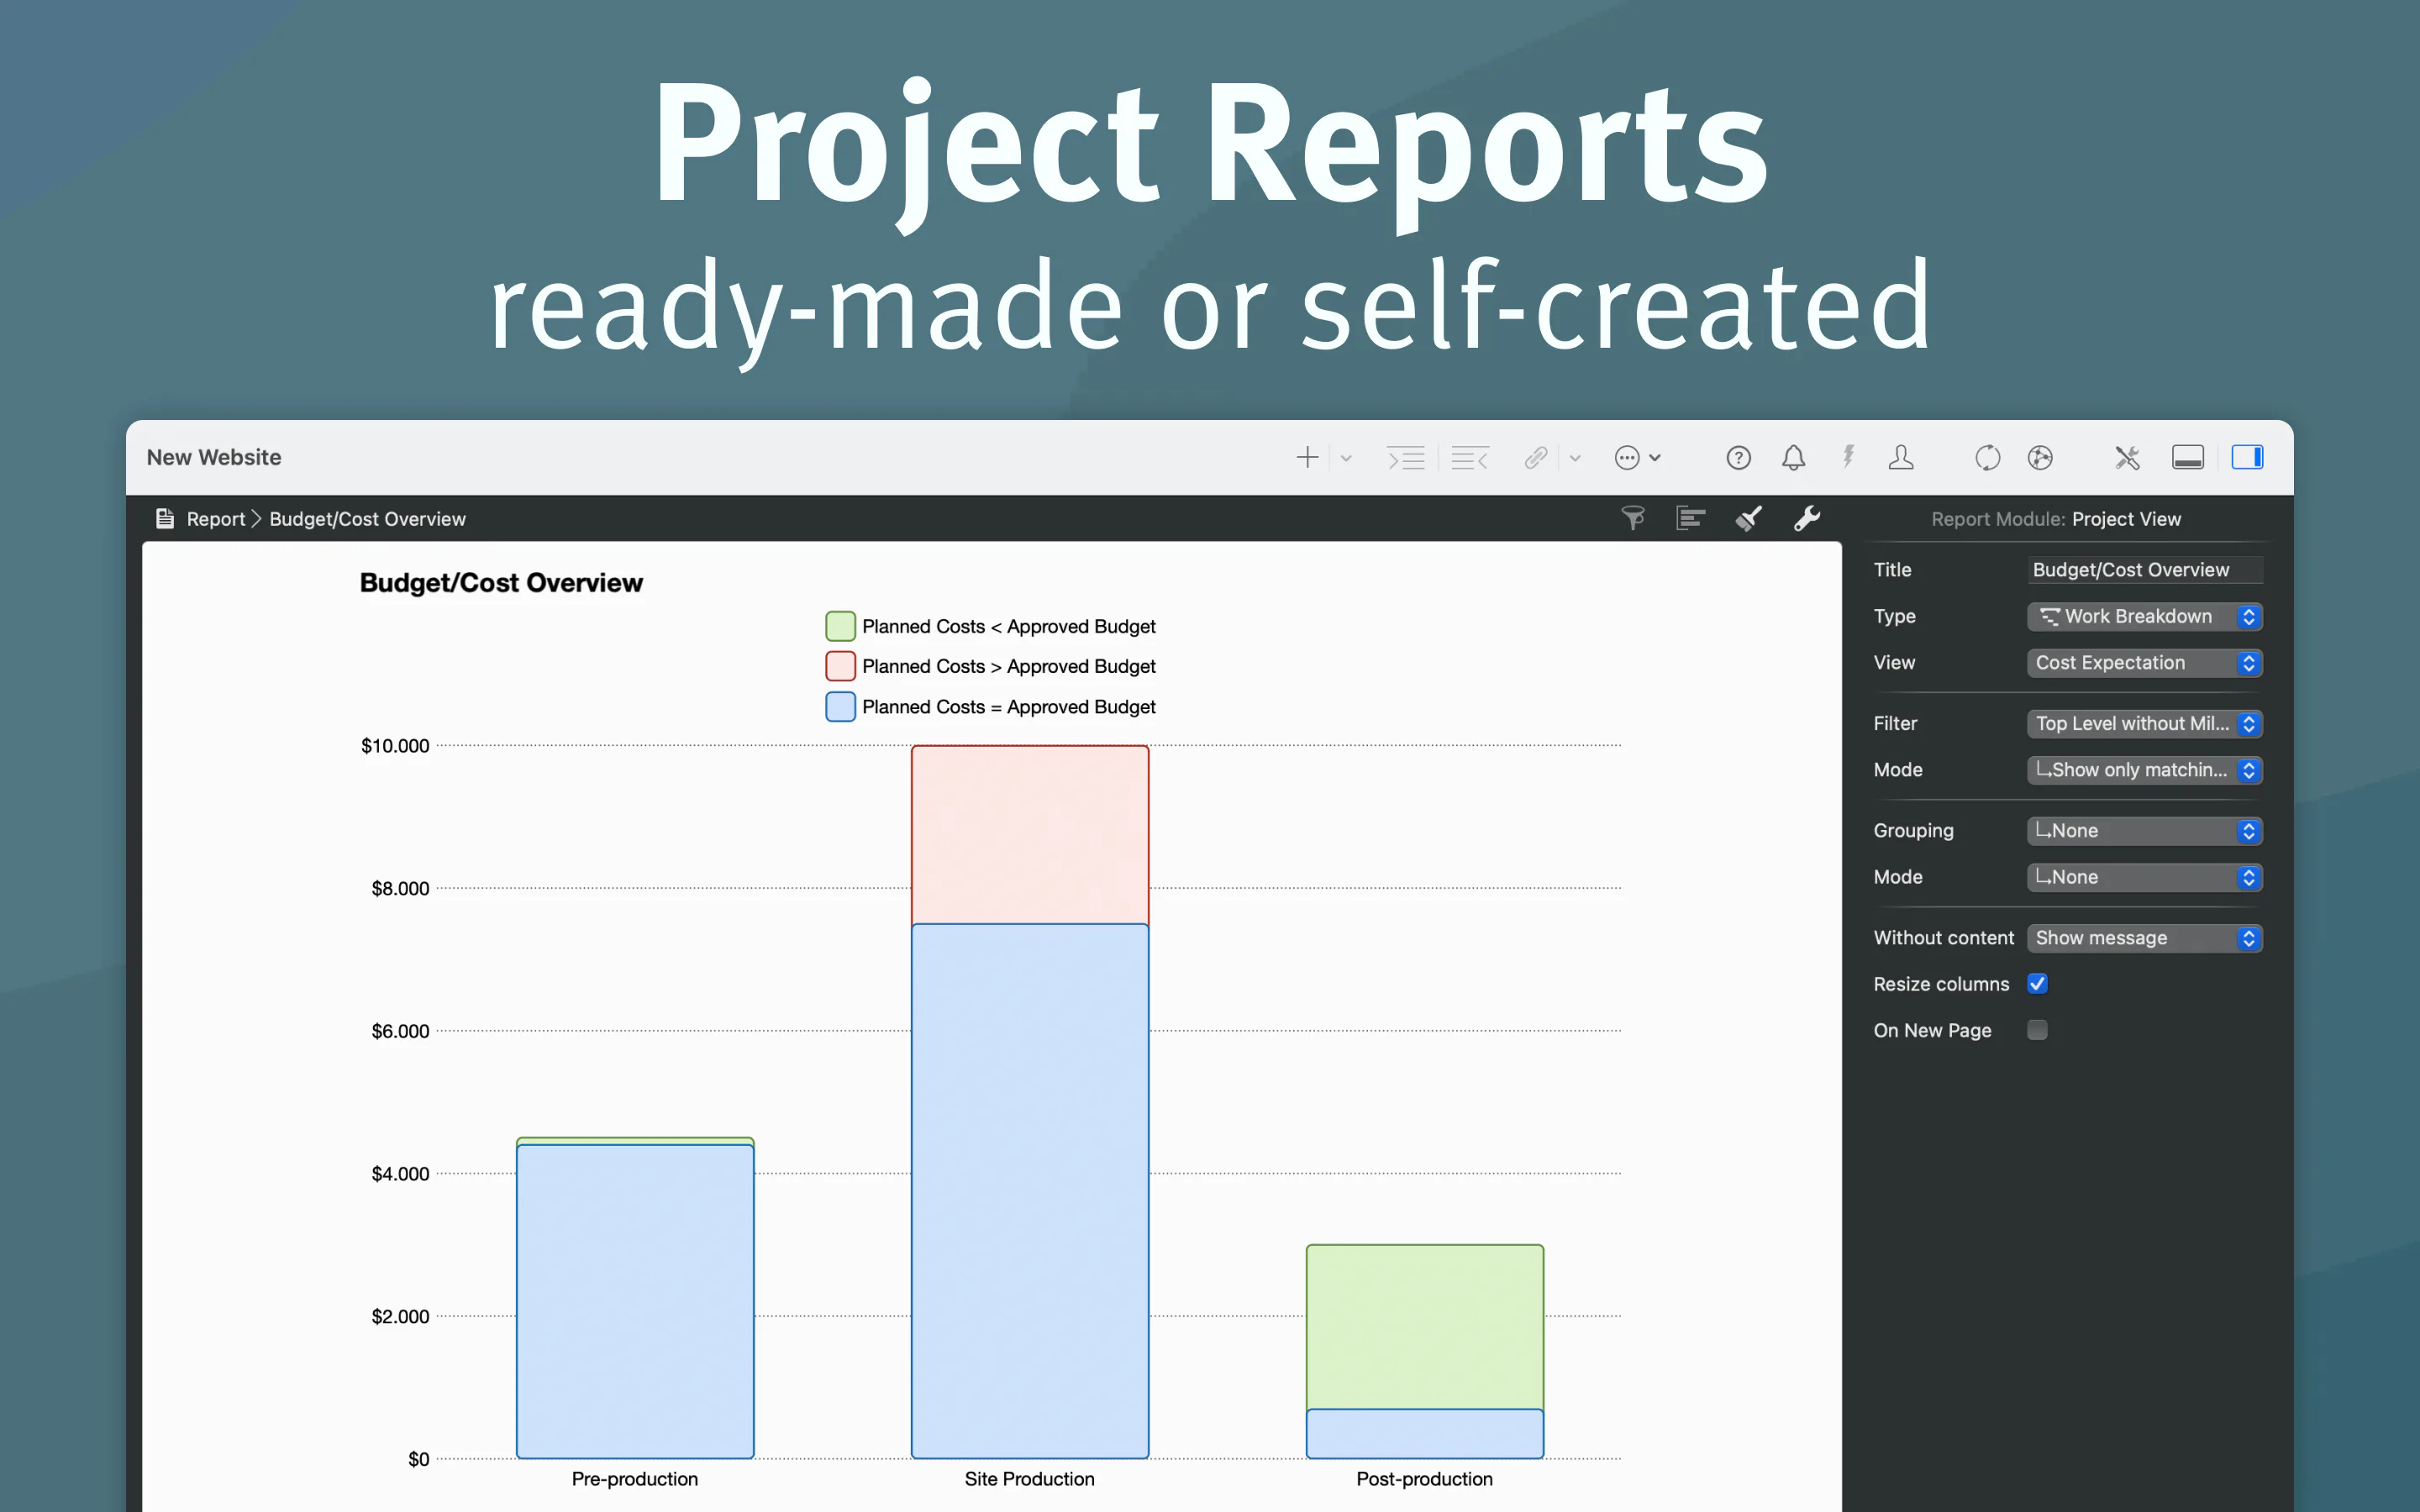Image resolution: width=2420 pixels, height=1512 pixels.
Task: Click the Budget/Cost Overview breadcrumb
Action: point(367,519)
